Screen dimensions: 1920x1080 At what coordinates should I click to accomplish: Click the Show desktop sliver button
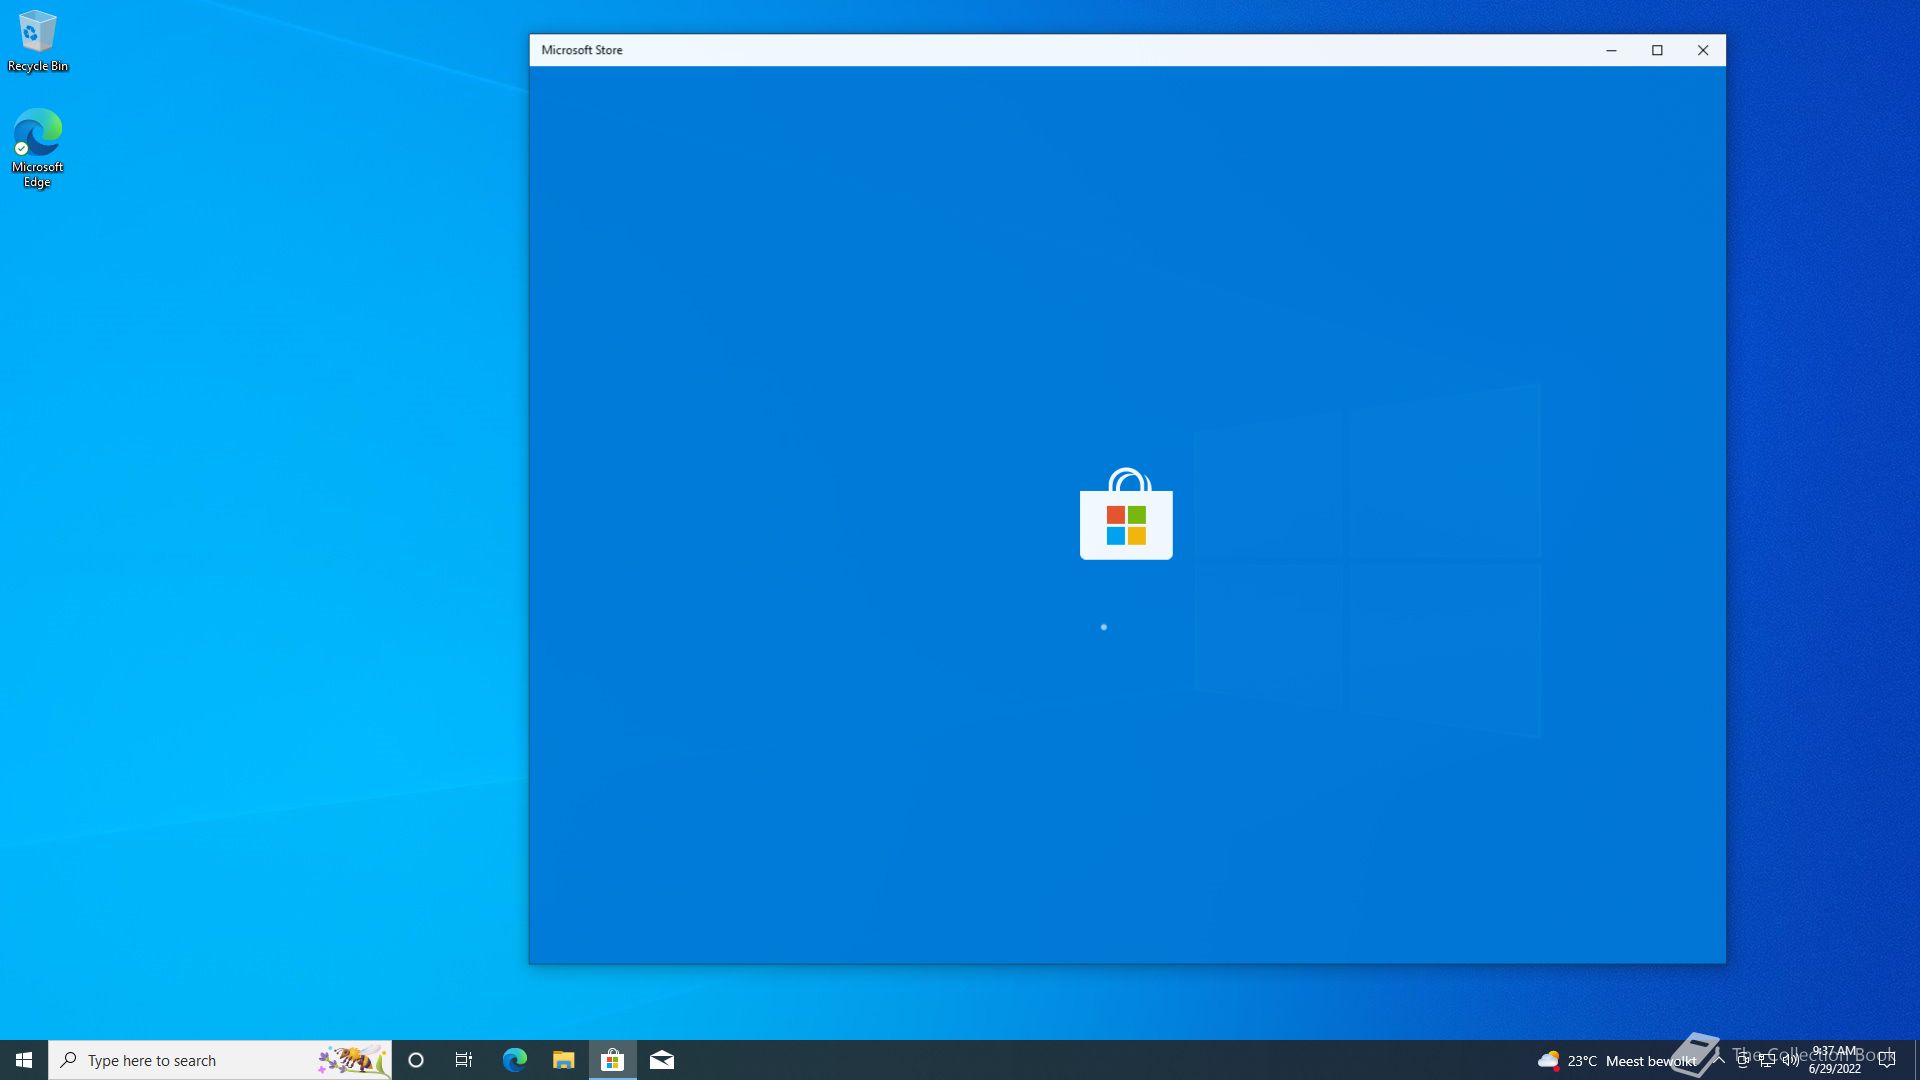(x=1917, y=1060)
